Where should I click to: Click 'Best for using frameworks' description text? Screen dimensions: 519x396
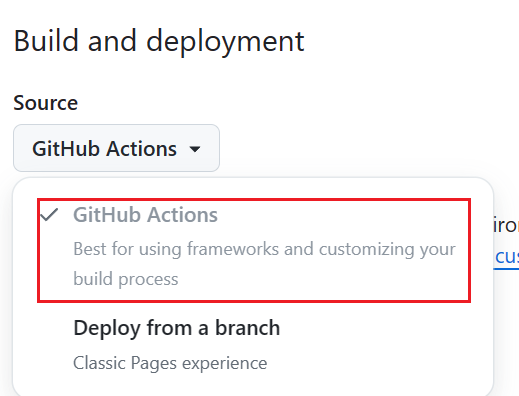click(x=264, y=264)
